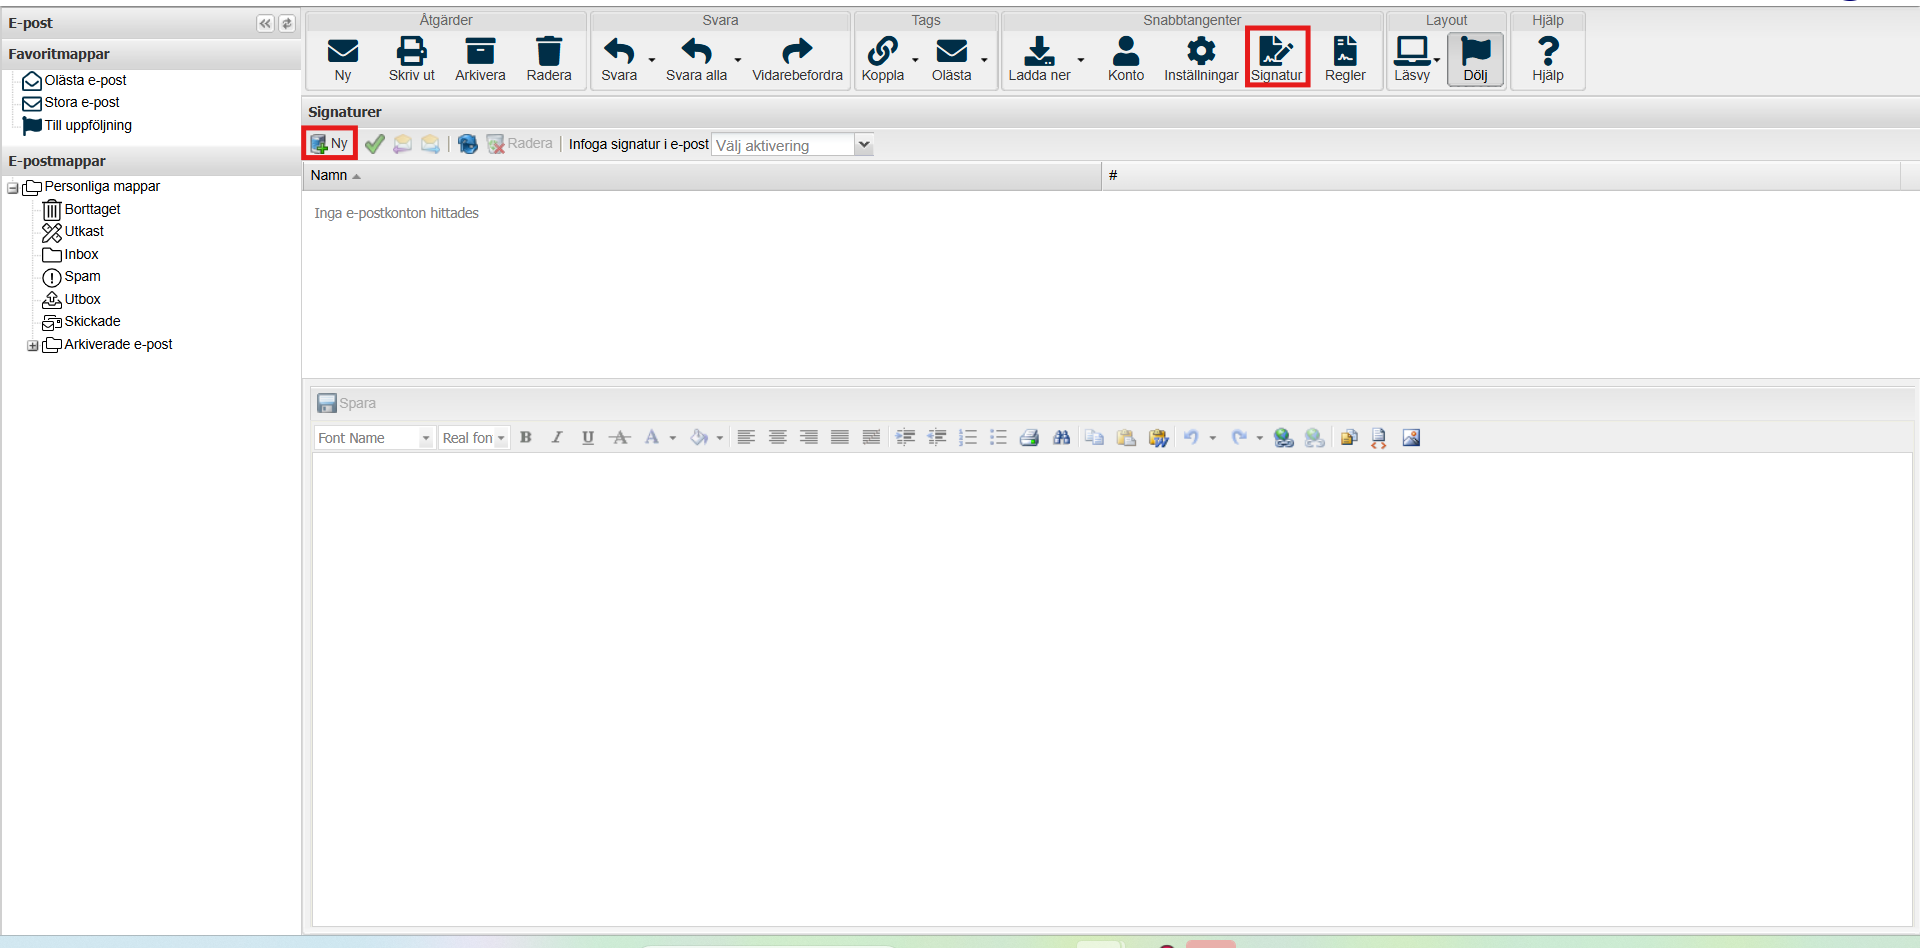Click the Vidarebefordra forward arrow icon
The width and height of the screenshot is (1920, 948).
click(x=797, y=50)
